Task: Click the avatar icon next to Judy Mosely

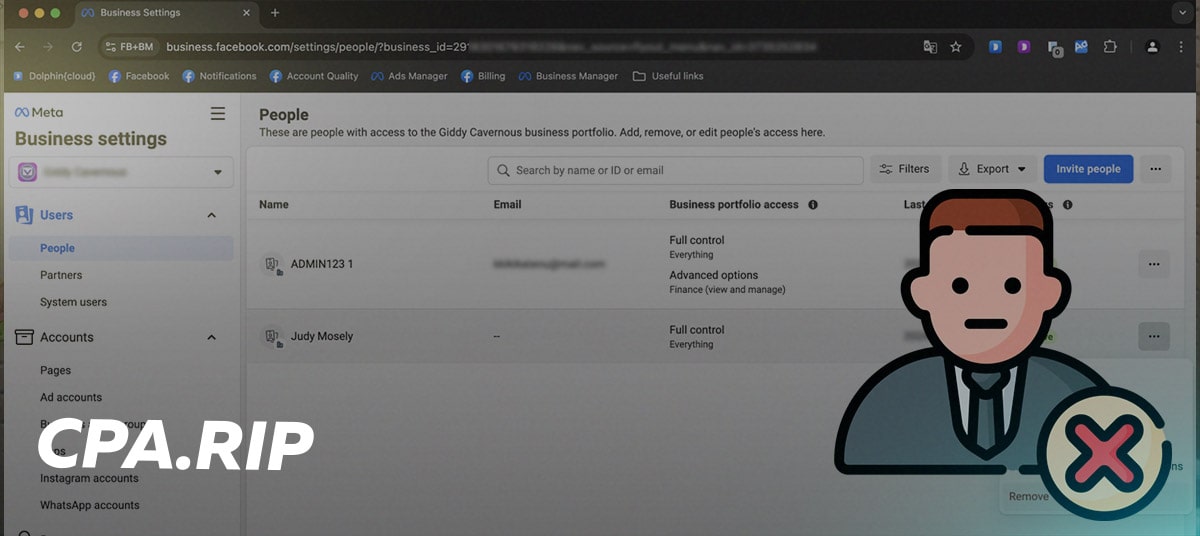Action: 272,337
